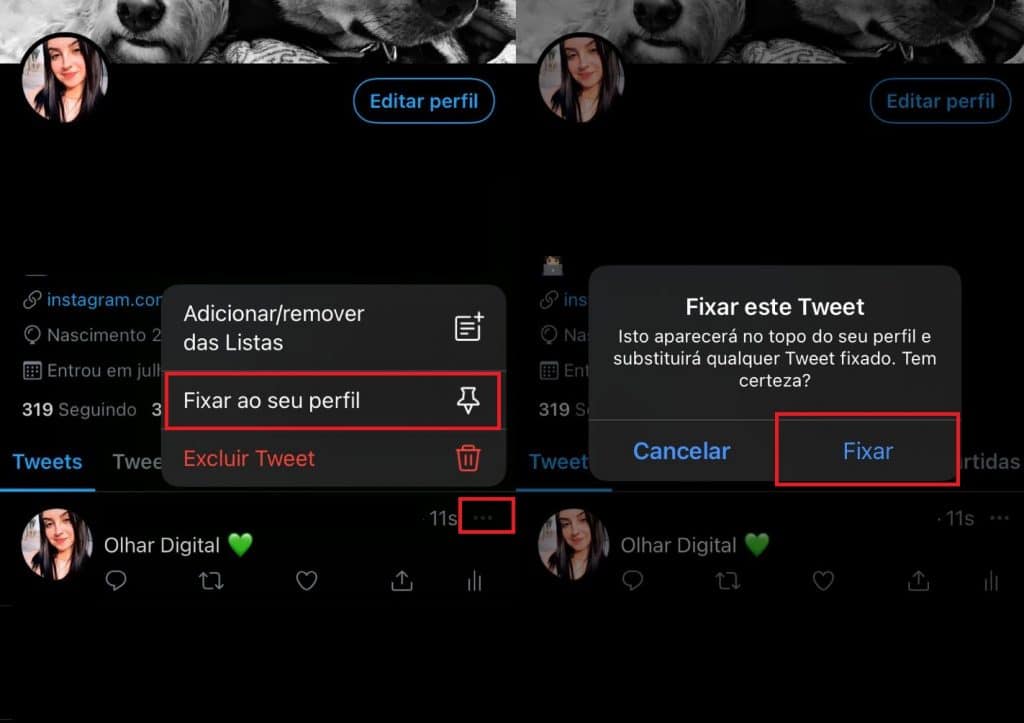
Task: Choose Excluir Tweet from context menu
Action: (333, 458)
